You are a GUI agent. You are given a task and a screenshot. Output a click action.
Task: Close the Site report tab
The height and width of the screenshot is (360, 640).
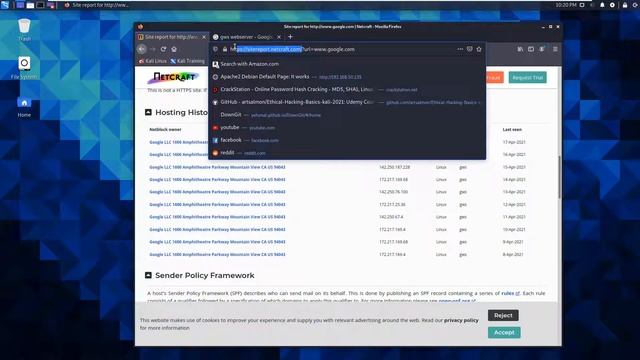[204, 37]
